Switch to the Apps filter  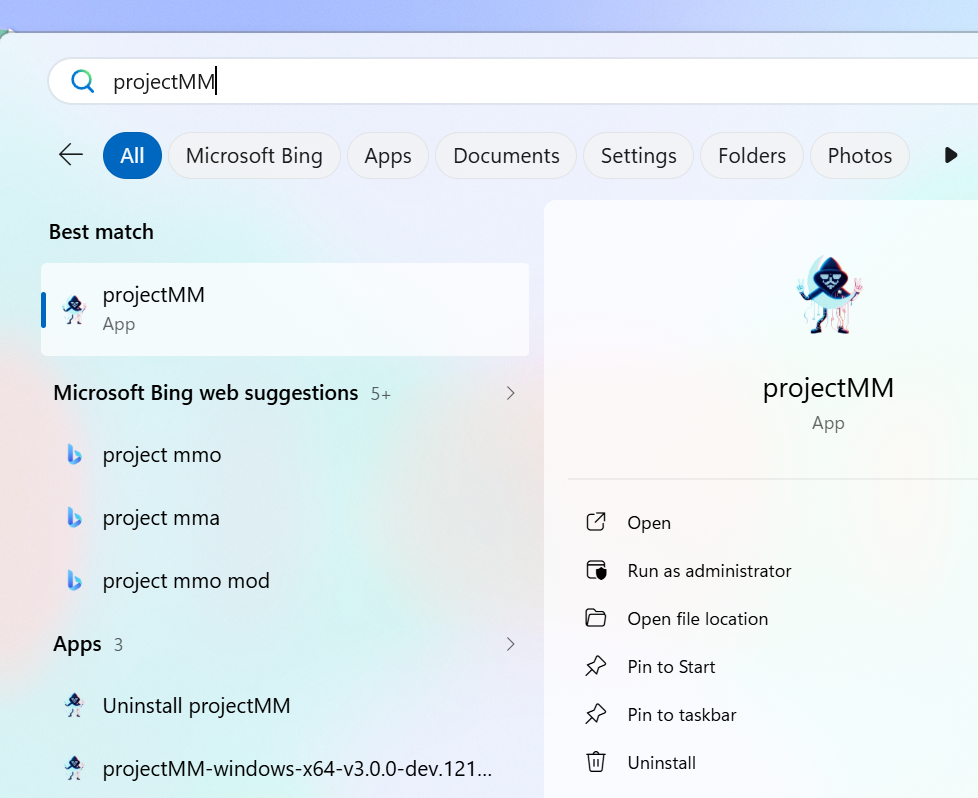(388, 155)
